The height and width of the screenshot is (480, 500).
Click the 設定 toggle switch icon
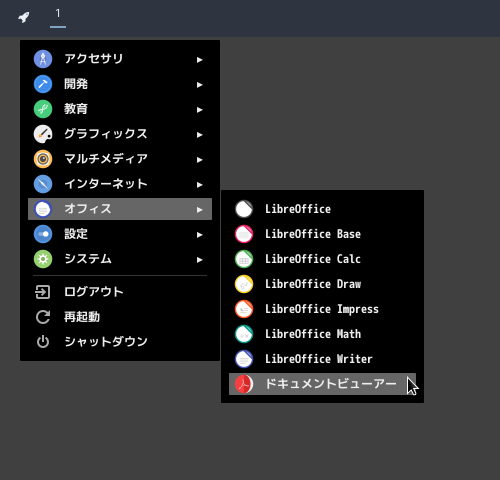click(x=43, y=234)
